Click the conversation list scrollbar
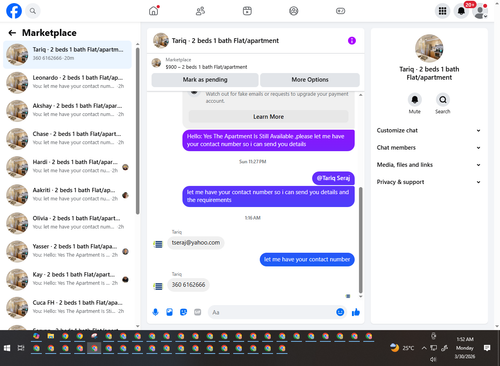Viewport: 500px width, 366px height. [138, 131]
